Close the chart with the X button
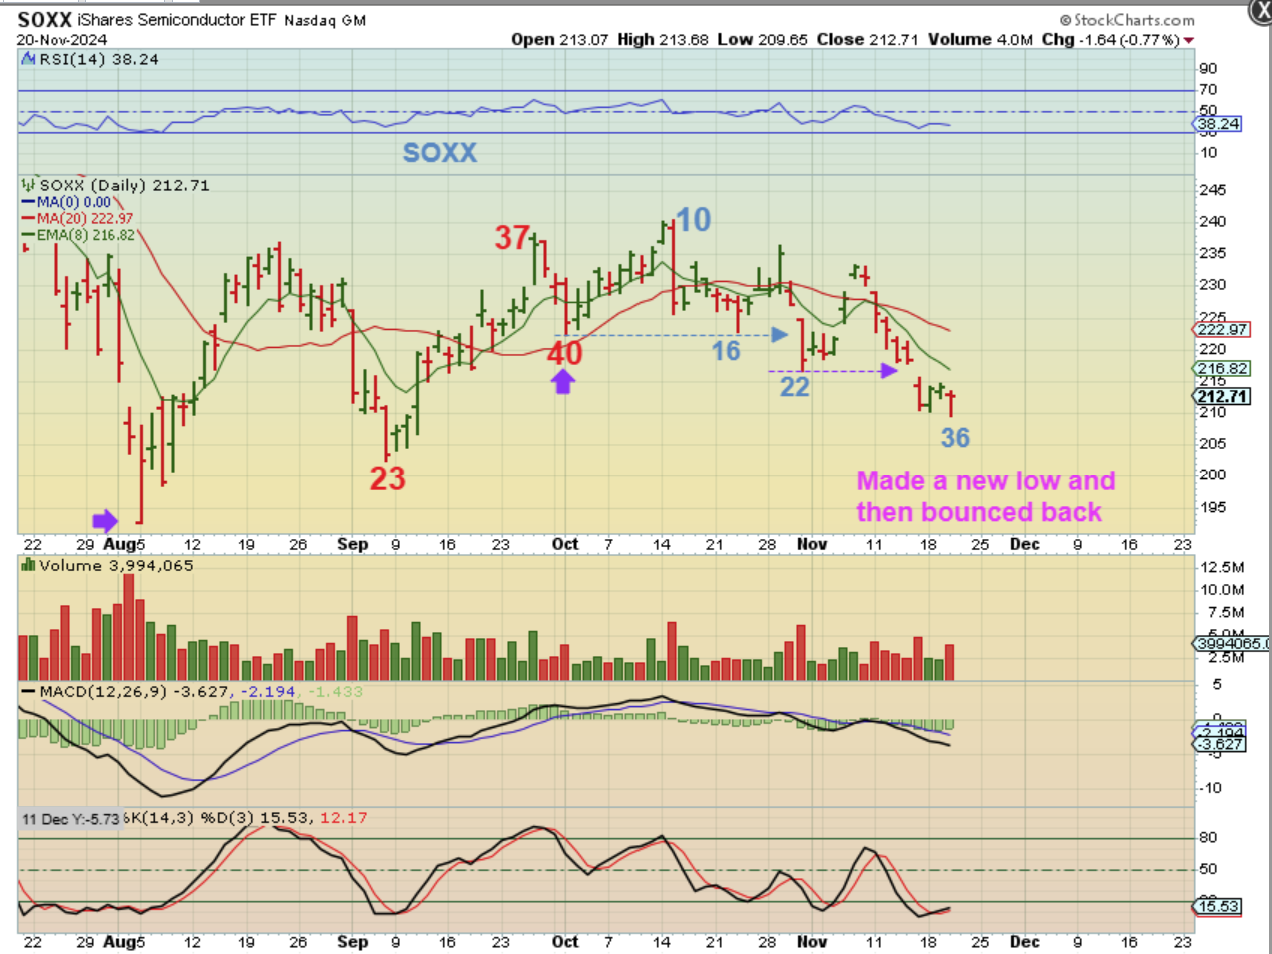This screenshot has height=954, width=1272. 1260,12
